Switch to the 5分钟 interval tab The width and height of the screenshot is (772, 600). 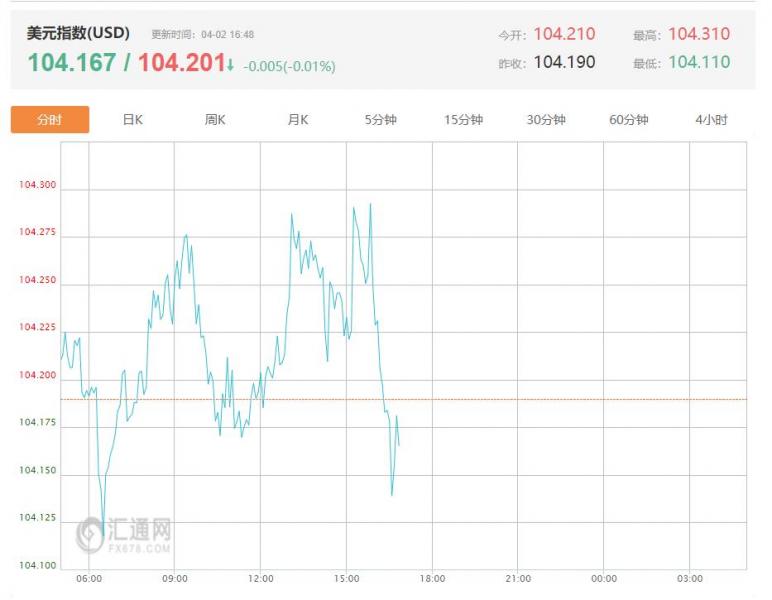[380, 120]
